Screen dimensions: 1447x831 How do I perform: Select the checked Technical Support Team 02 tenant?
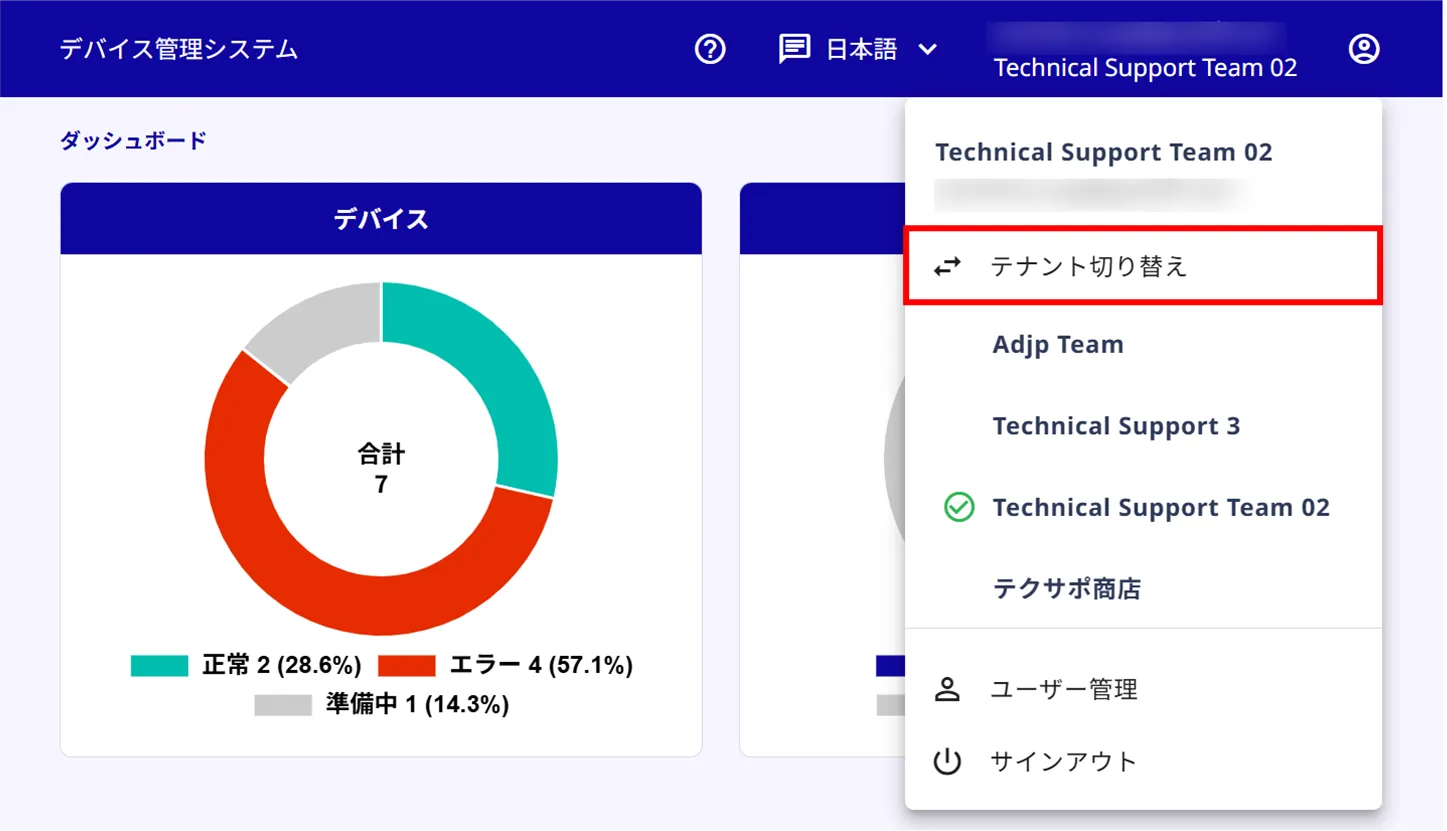click(x=1161, y=508)
